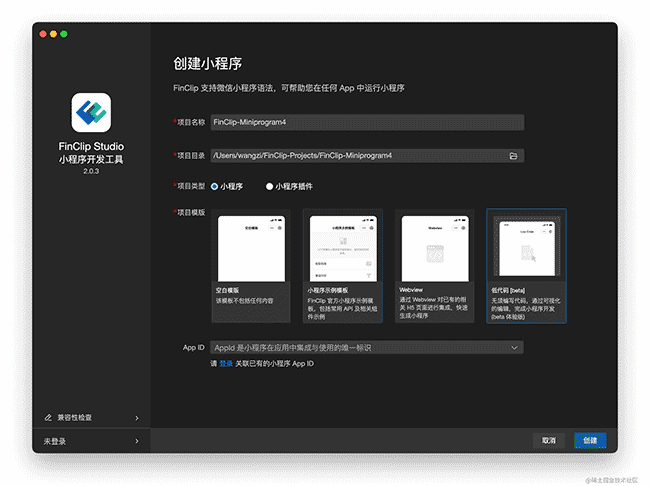Click the 取消 button
Screen dimensions: 650x486
(x=549, y=440)
